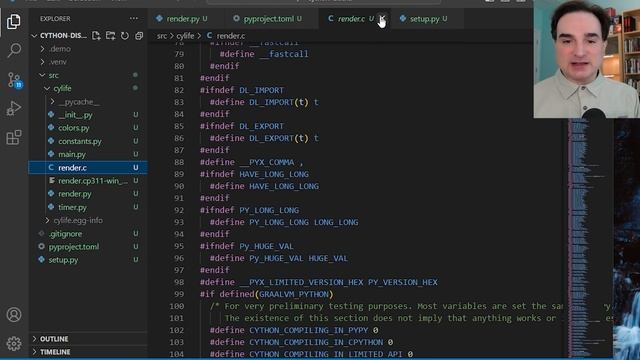Collapse all folders in Explorer
The height and width of the screenshot is (360, 640).
coord(139,36)
